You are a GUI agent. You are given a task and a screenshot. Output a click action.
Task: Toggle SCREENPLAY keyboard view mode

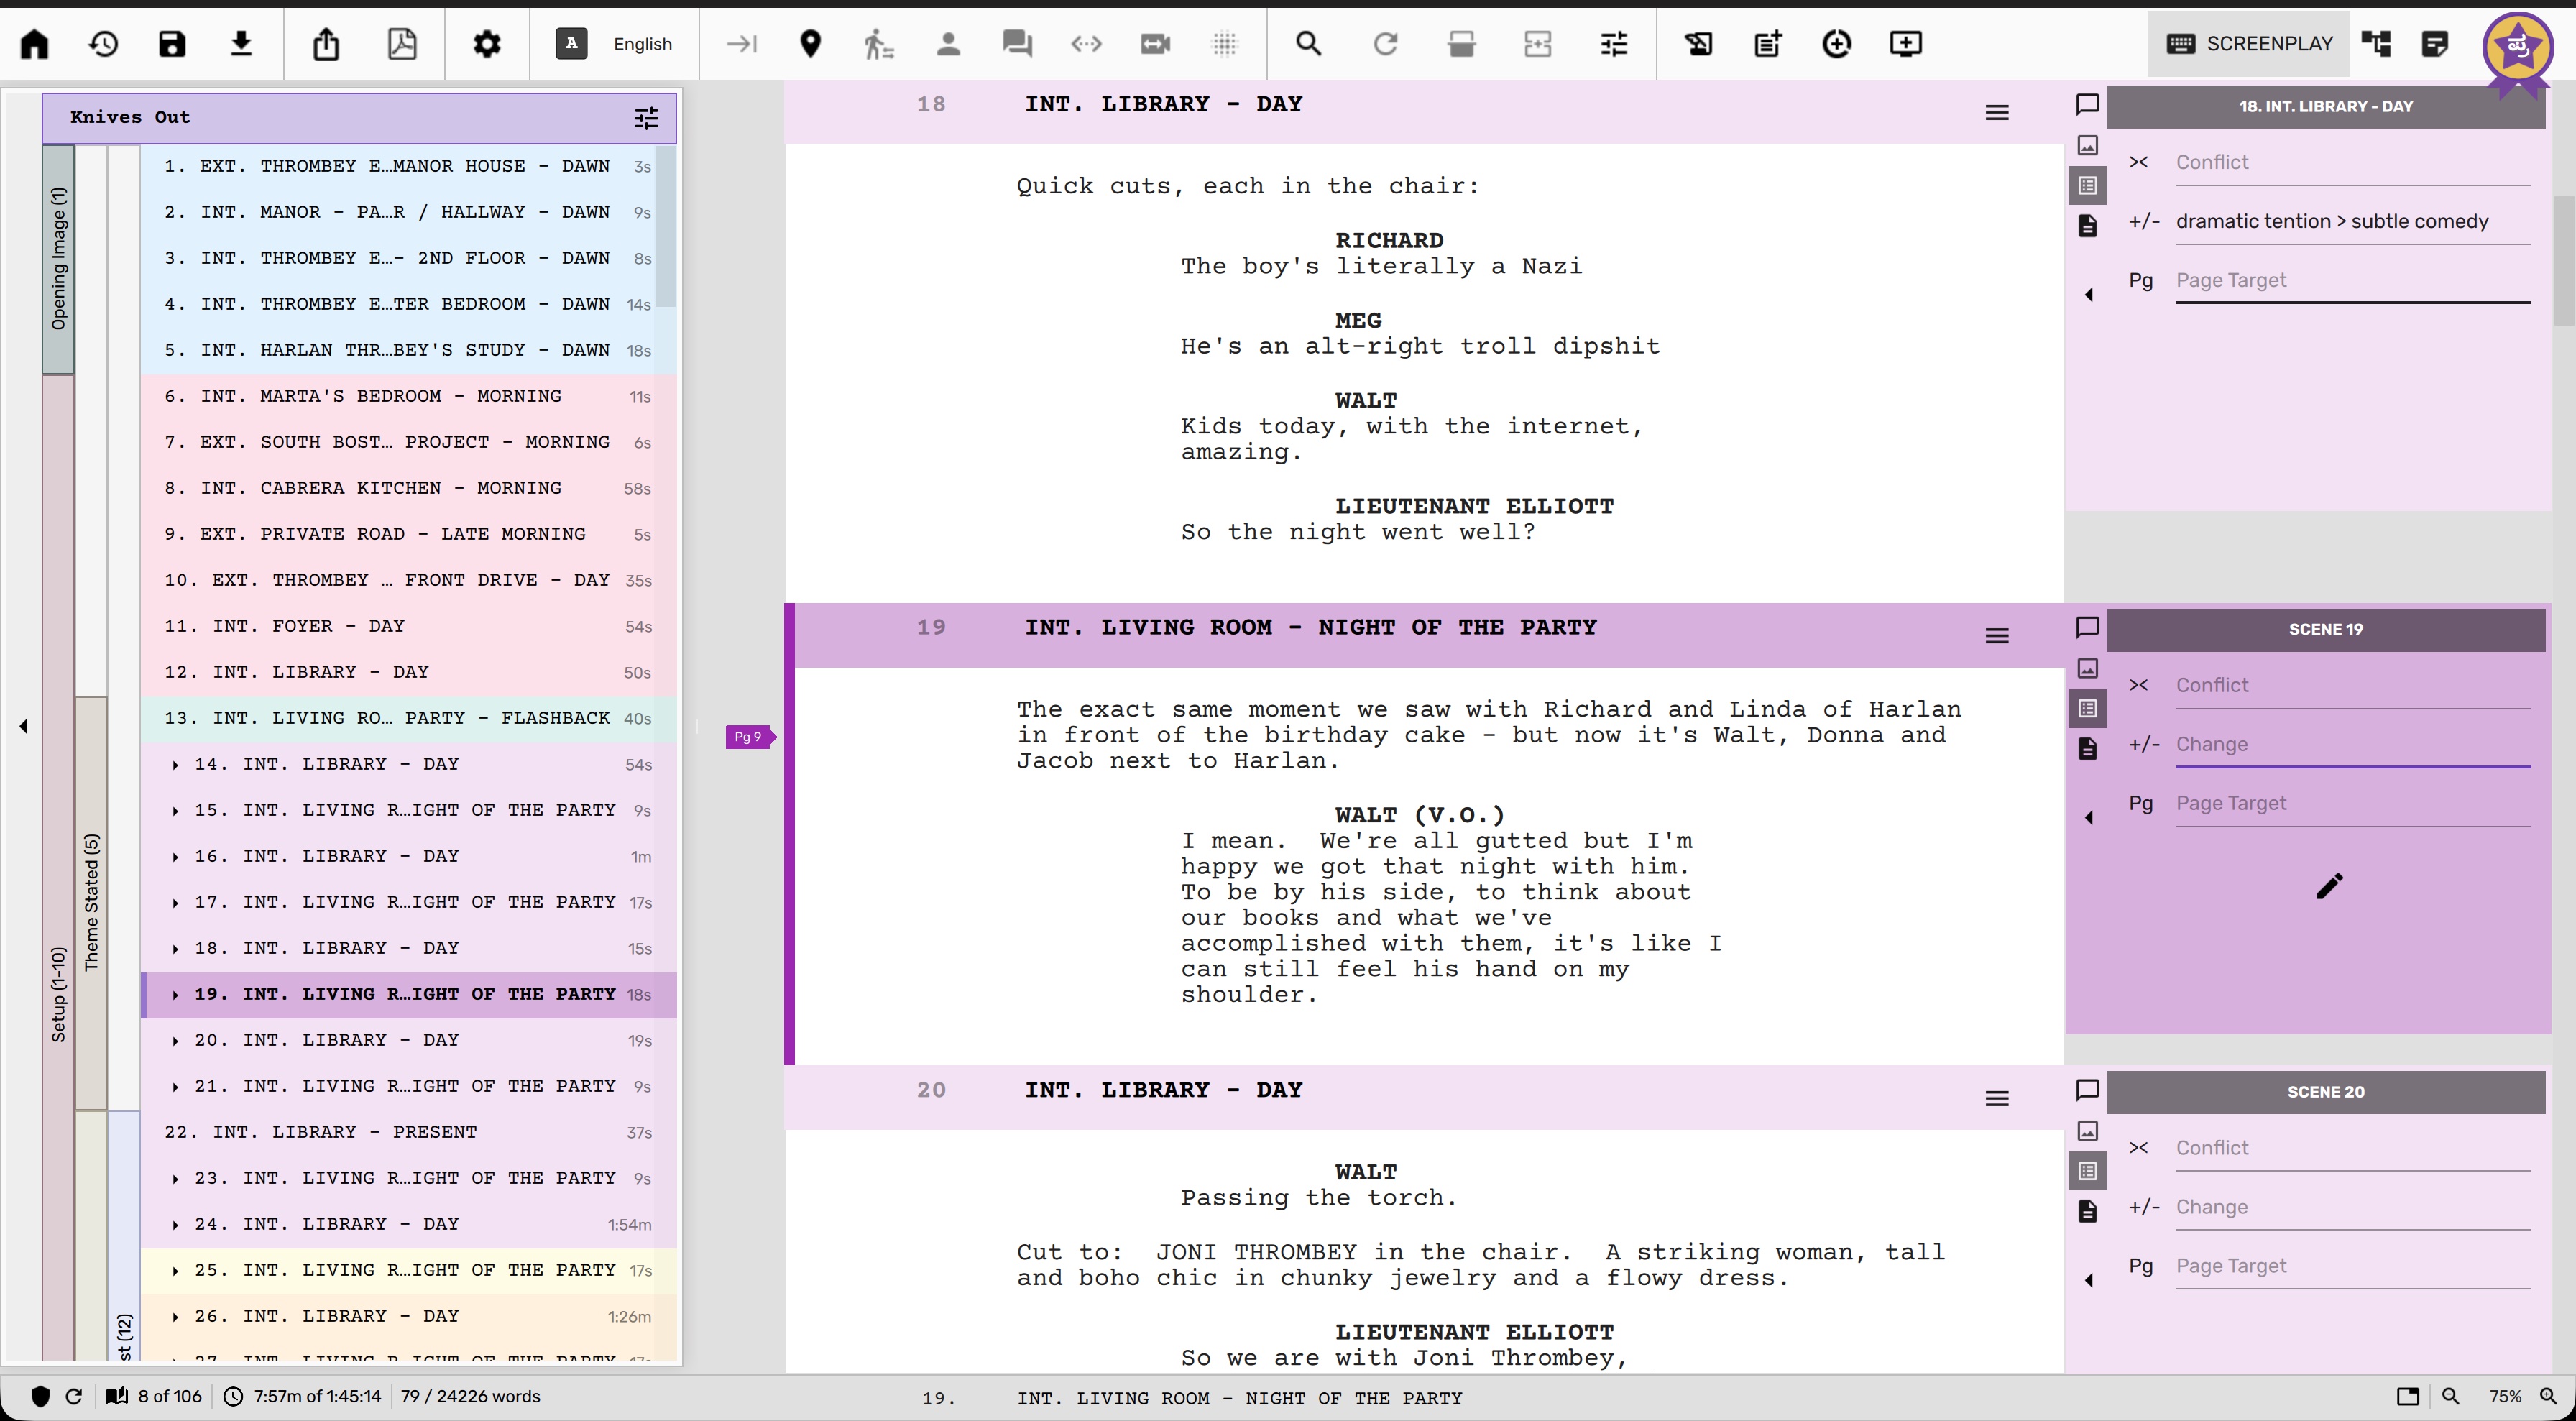2249,44
